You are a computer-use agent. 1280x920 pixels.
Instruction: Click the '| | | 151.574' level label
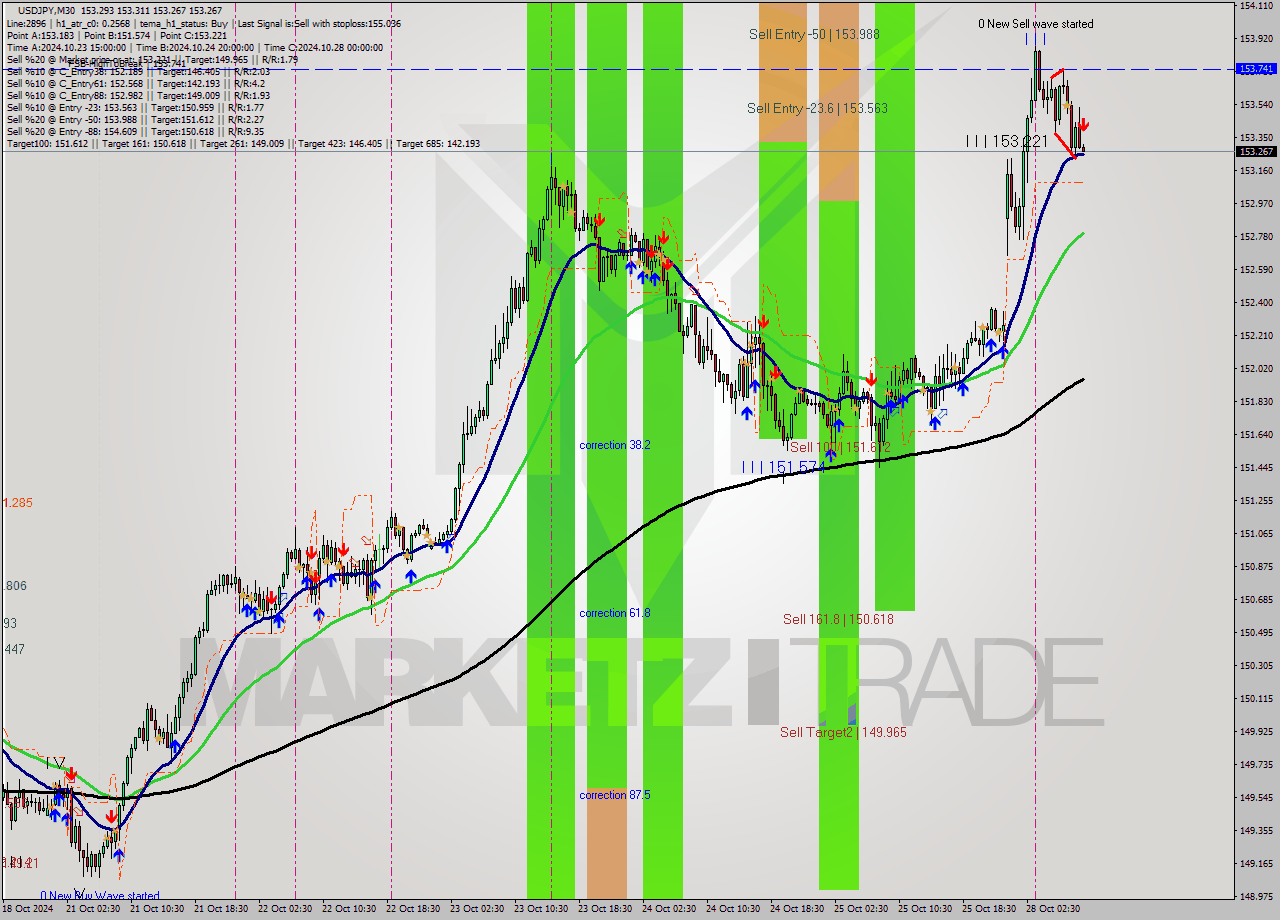(783, 467)
